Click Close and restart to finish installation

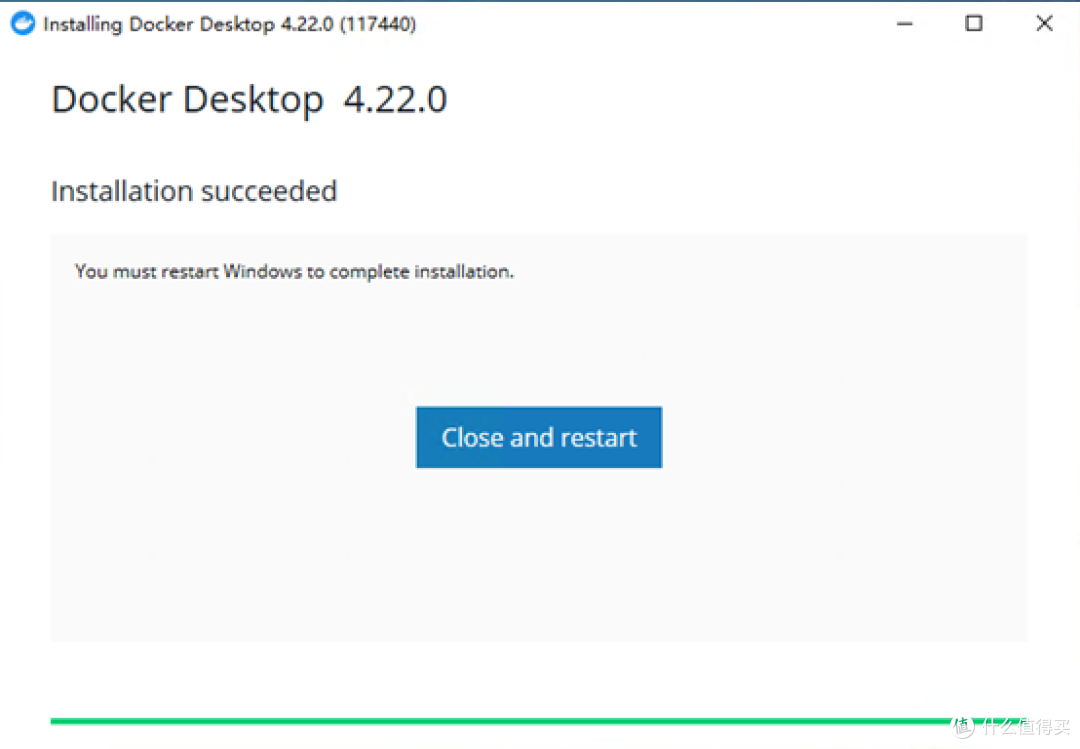pyautogui.click(x=538, y=437)
